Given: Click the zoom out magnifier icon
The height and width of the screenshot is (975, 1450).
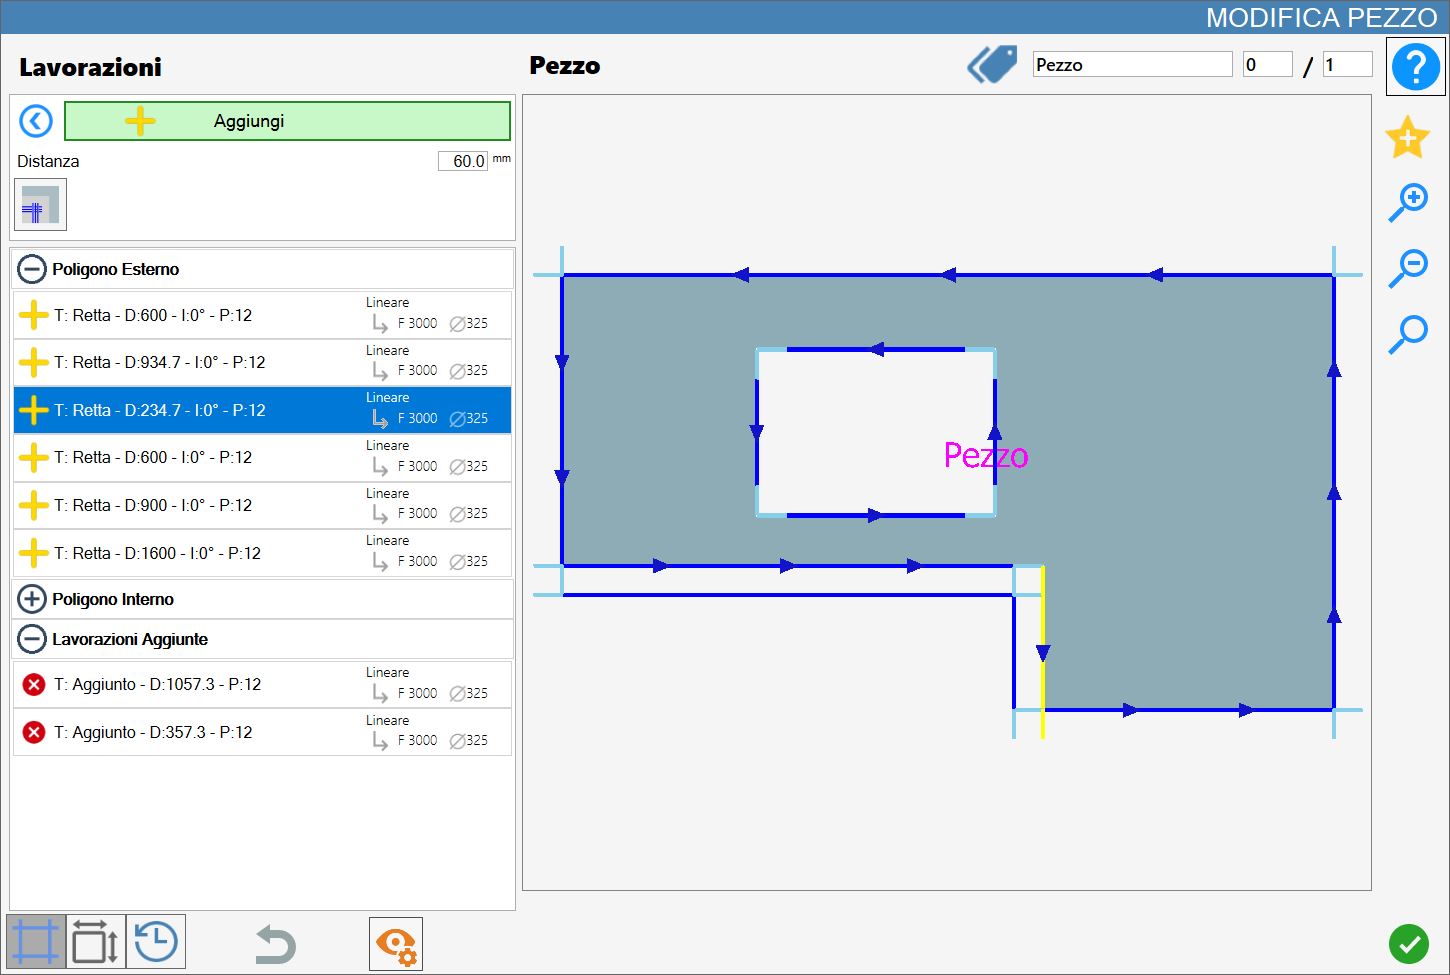Looking at the screenshot, I should (1408, 268).
